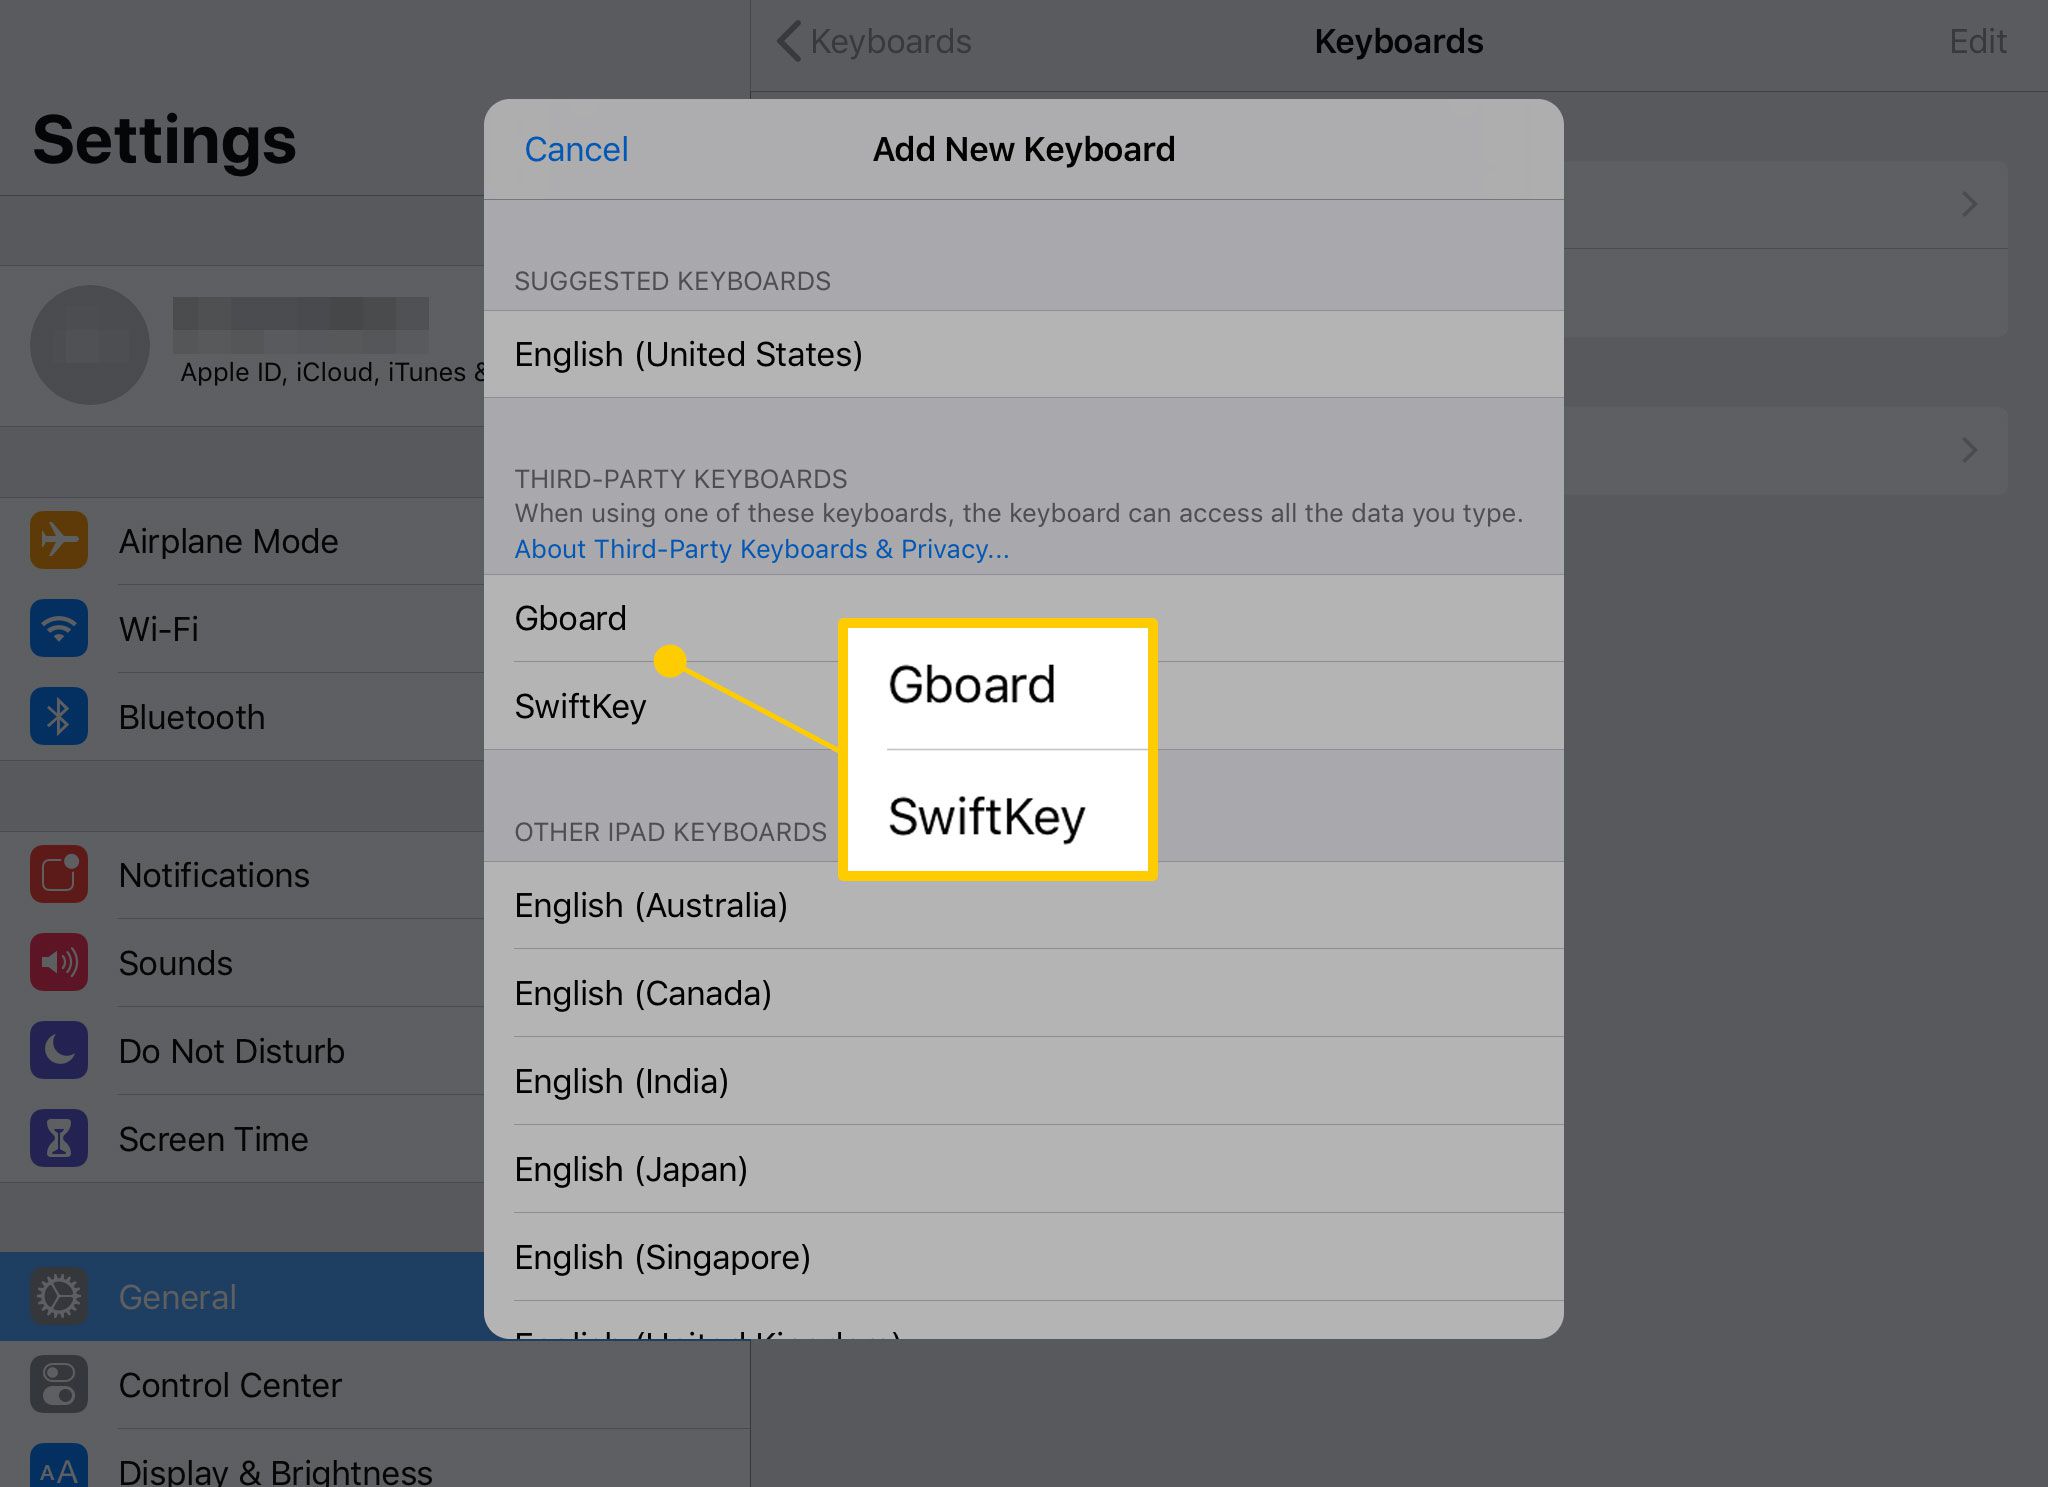This screenshot has width=2048, height=1487.
Task: Cancel the Add New Keyboard dialog
Action: [576, 149]
